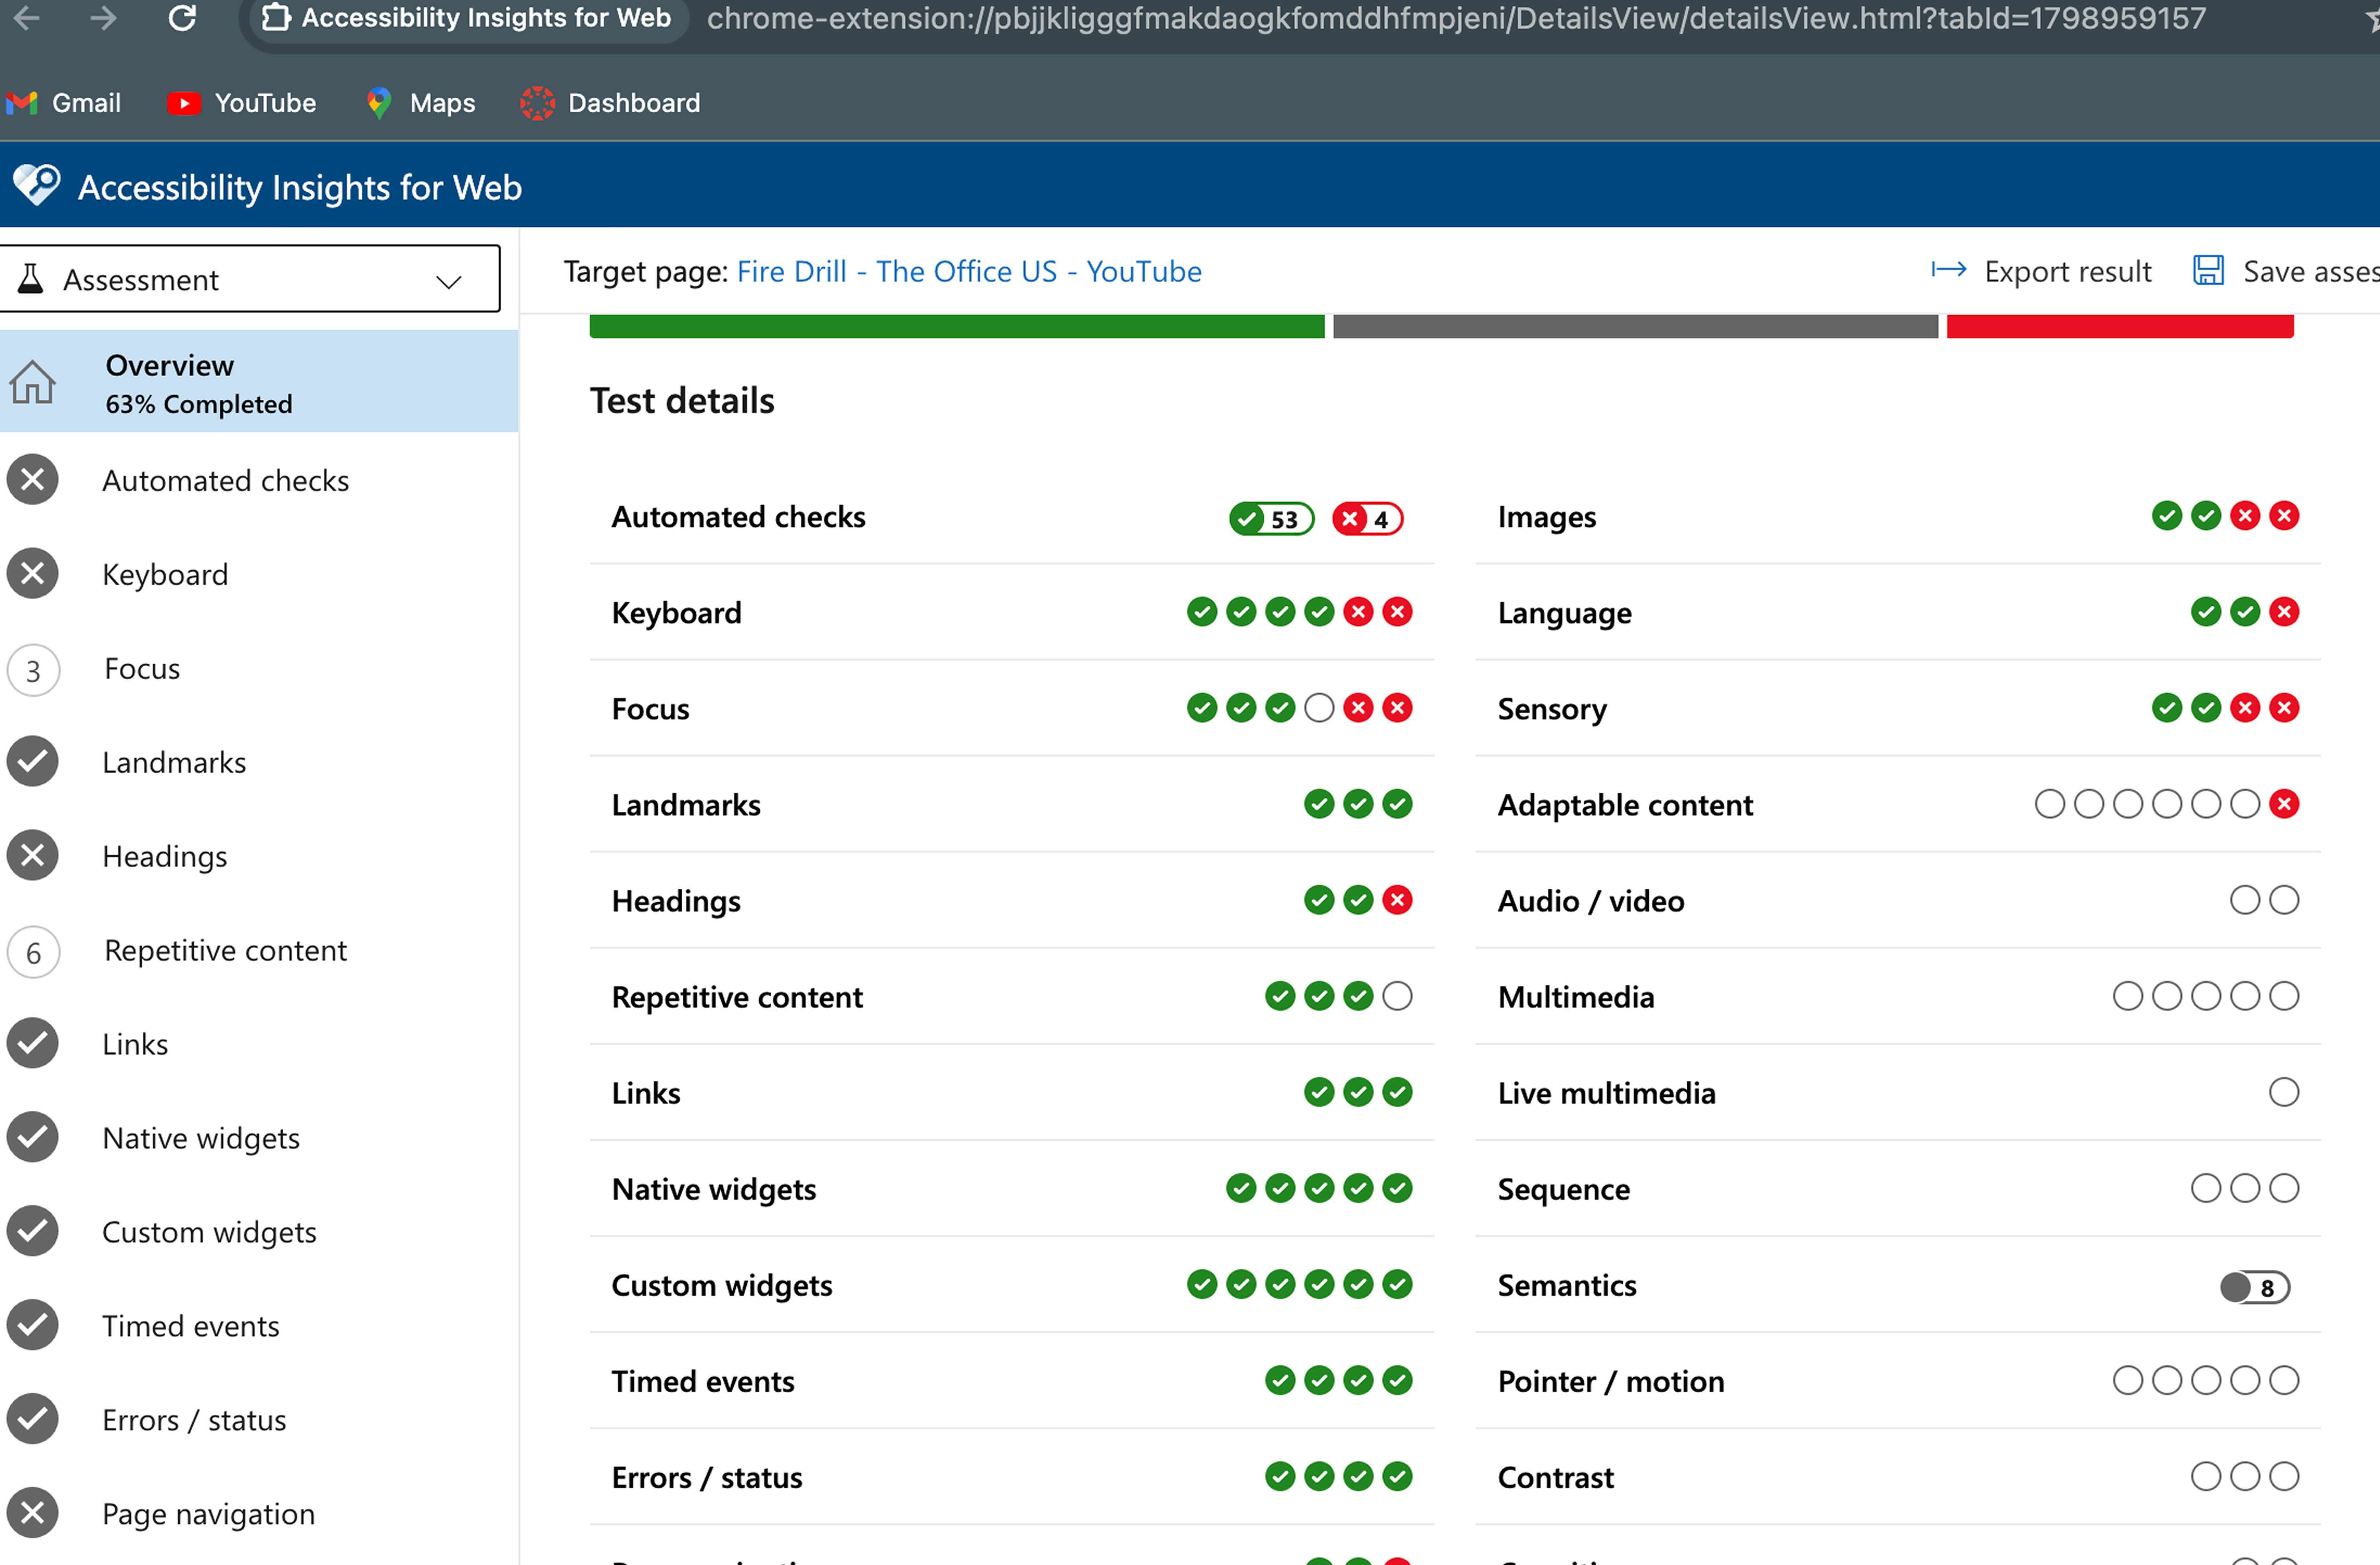Viewport: 2380px width, 1565px height.
Task: Click the number 3 badge beside Focus
Action: click(x=33, y=670)
